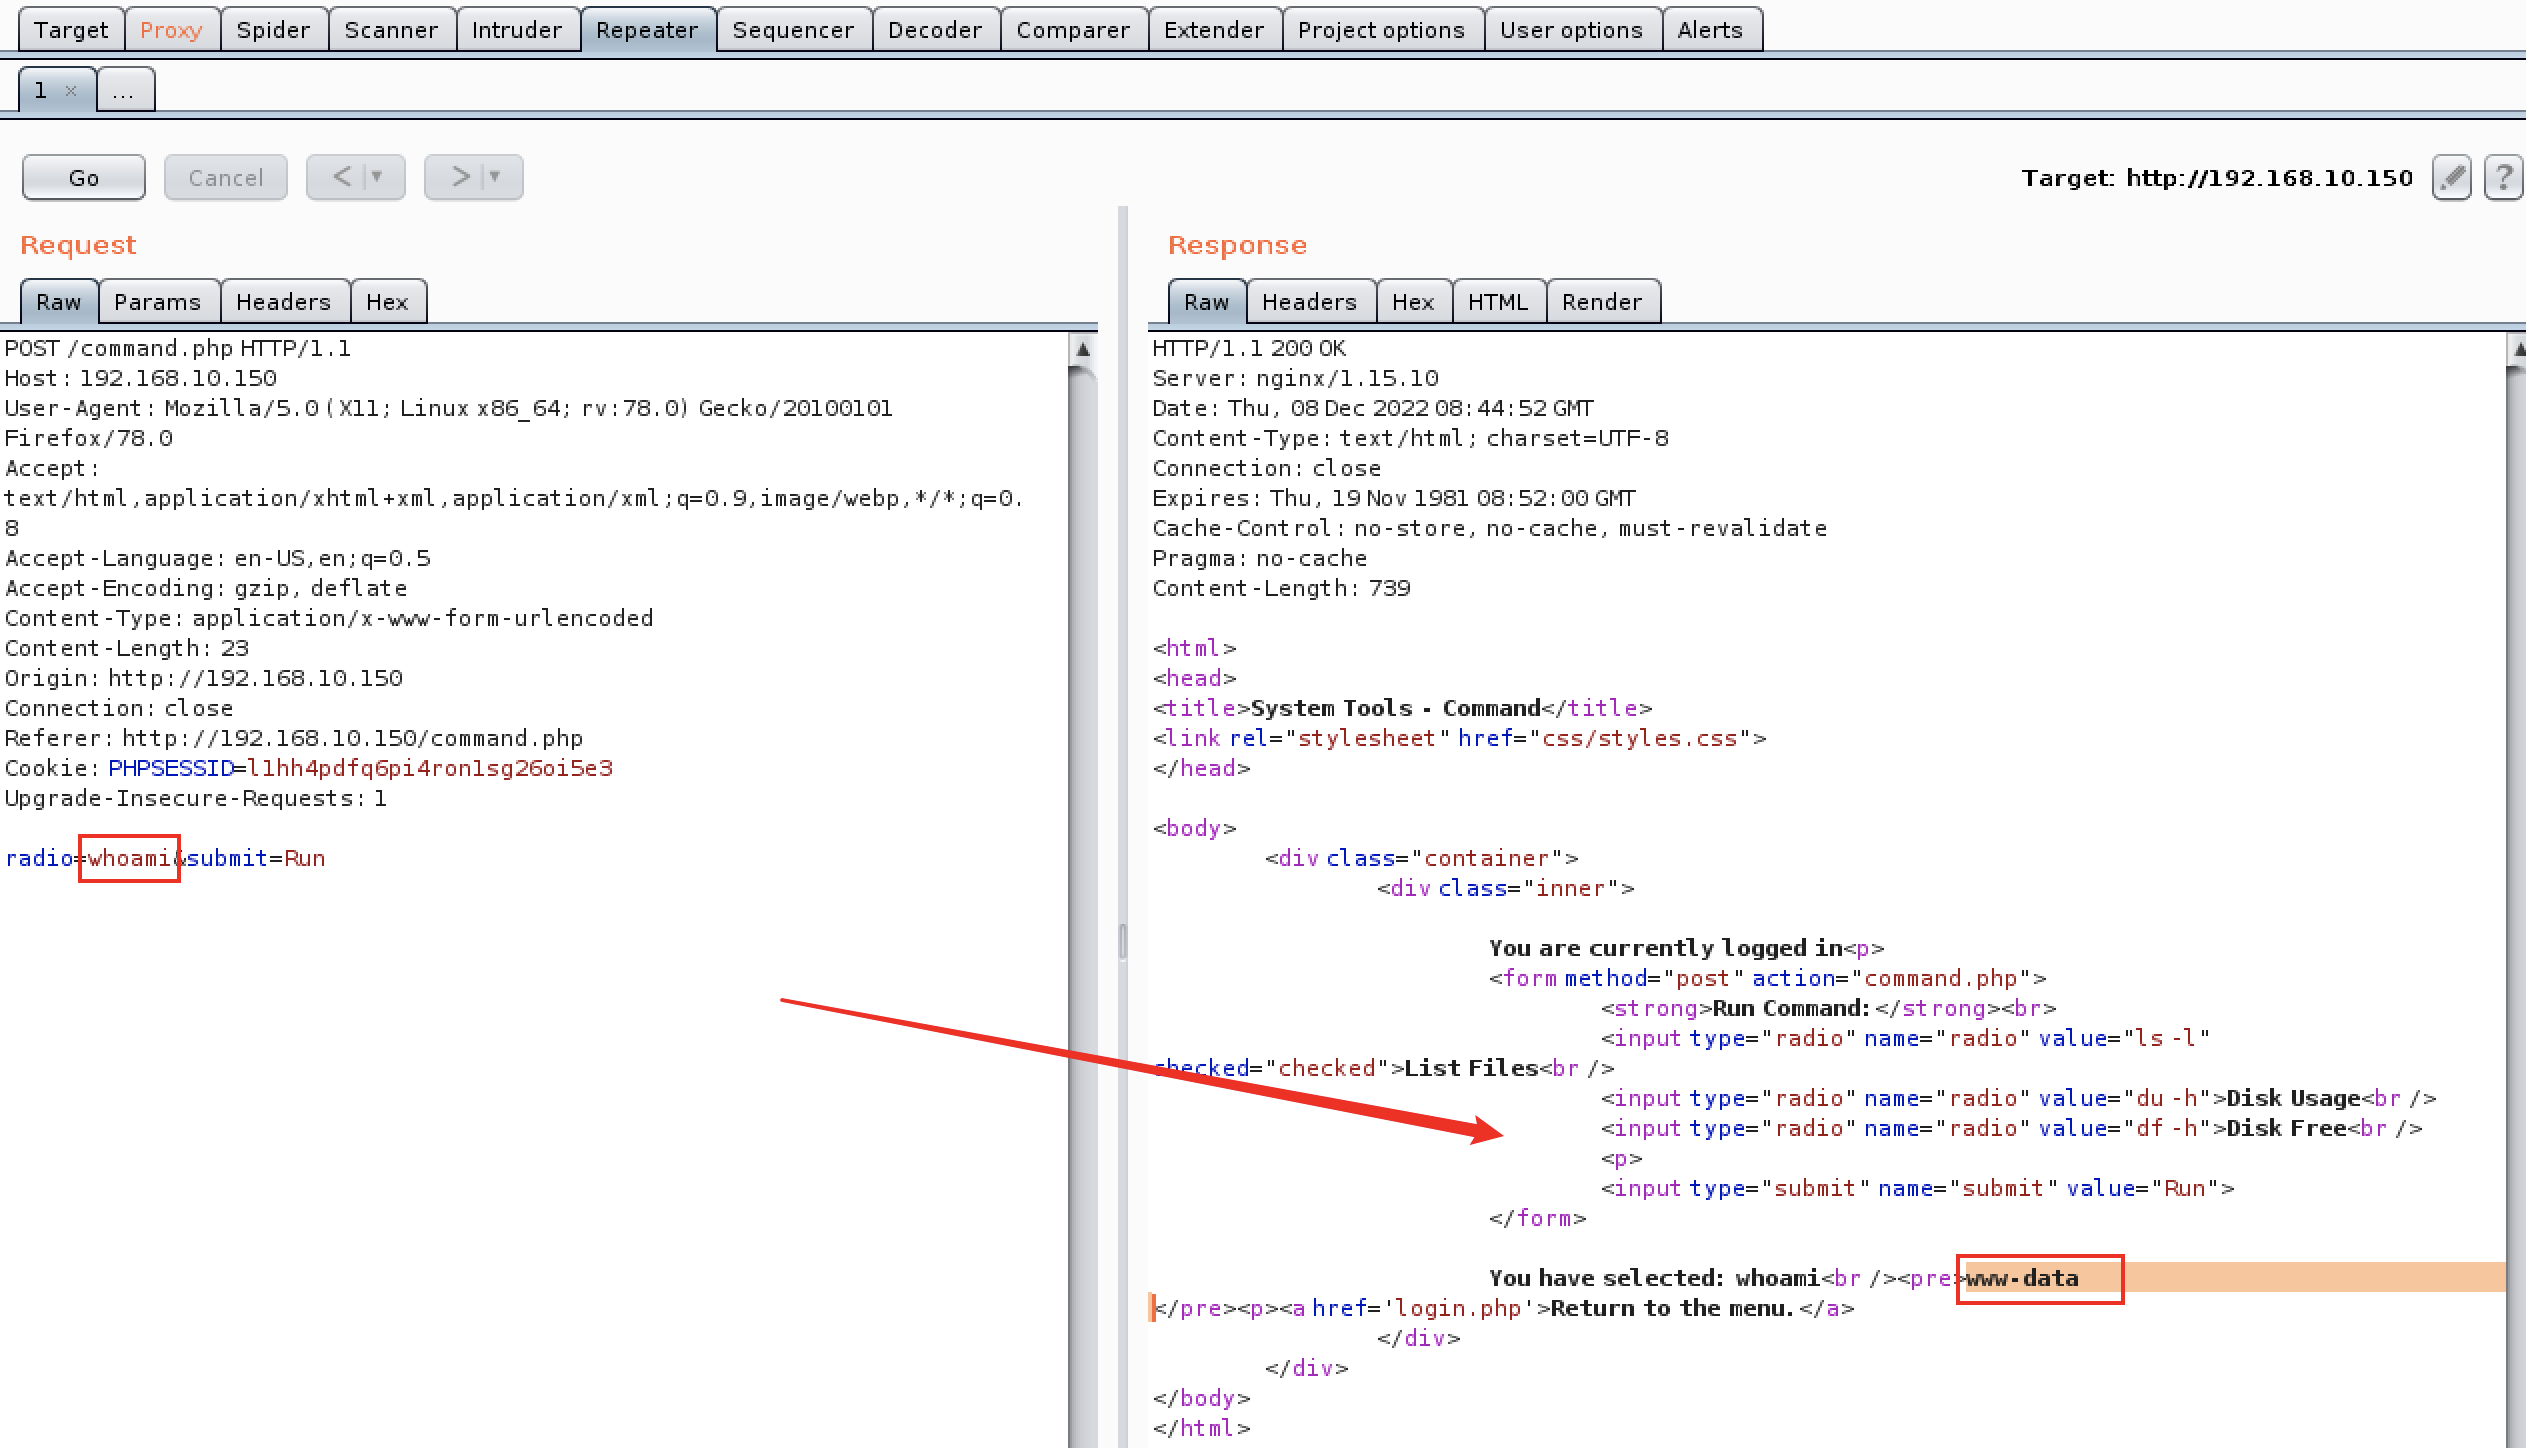The width and height of the screenshot is (2526, 1448).
Task: Open the question mark help icon
Action: [2503, 178]
